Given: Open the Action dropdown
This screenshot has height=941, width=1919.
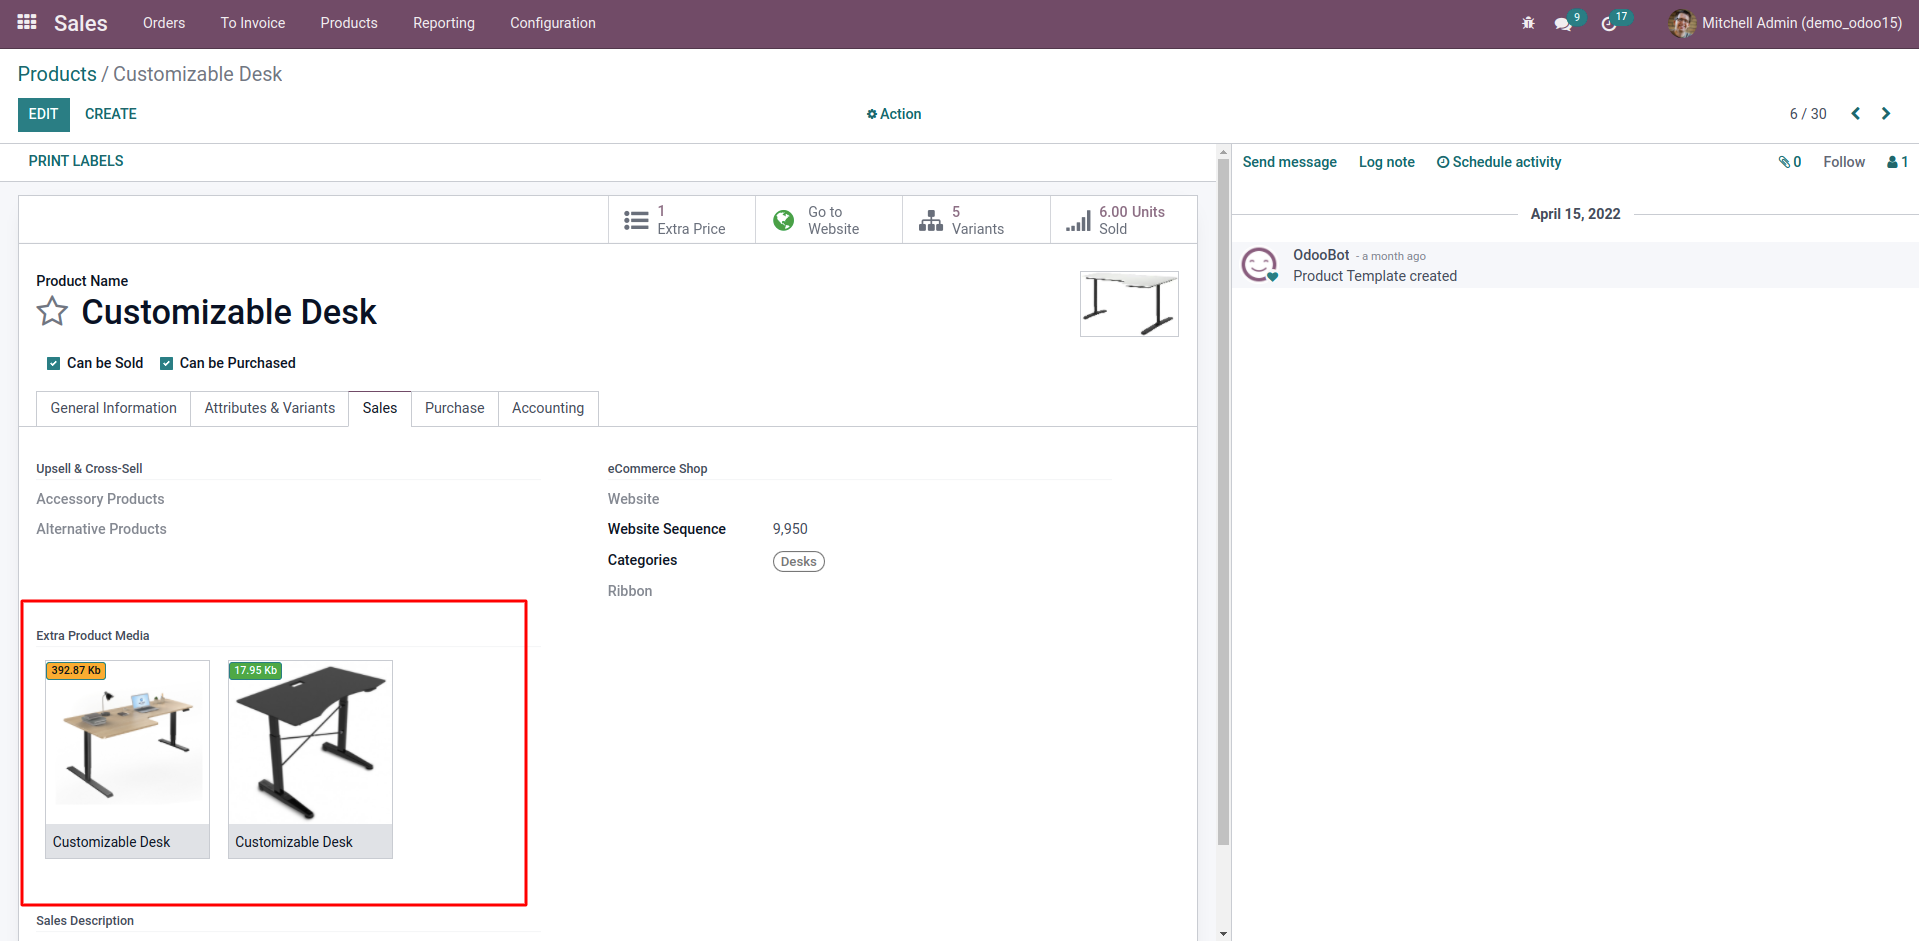Looking at the screenshot, I should coord(894,114).
